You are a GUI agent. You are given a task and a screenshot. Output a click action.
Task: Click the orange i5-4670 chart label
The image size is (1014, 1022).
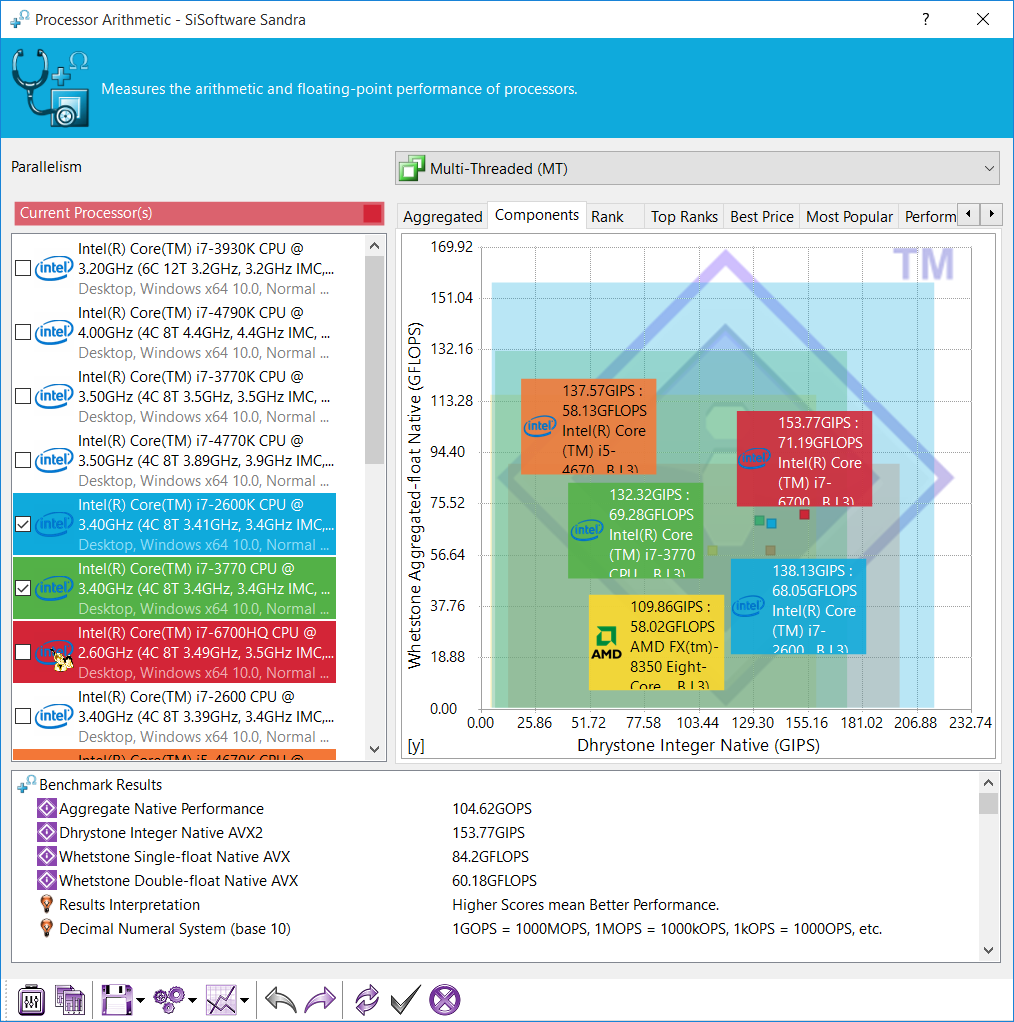click(588, 426)
